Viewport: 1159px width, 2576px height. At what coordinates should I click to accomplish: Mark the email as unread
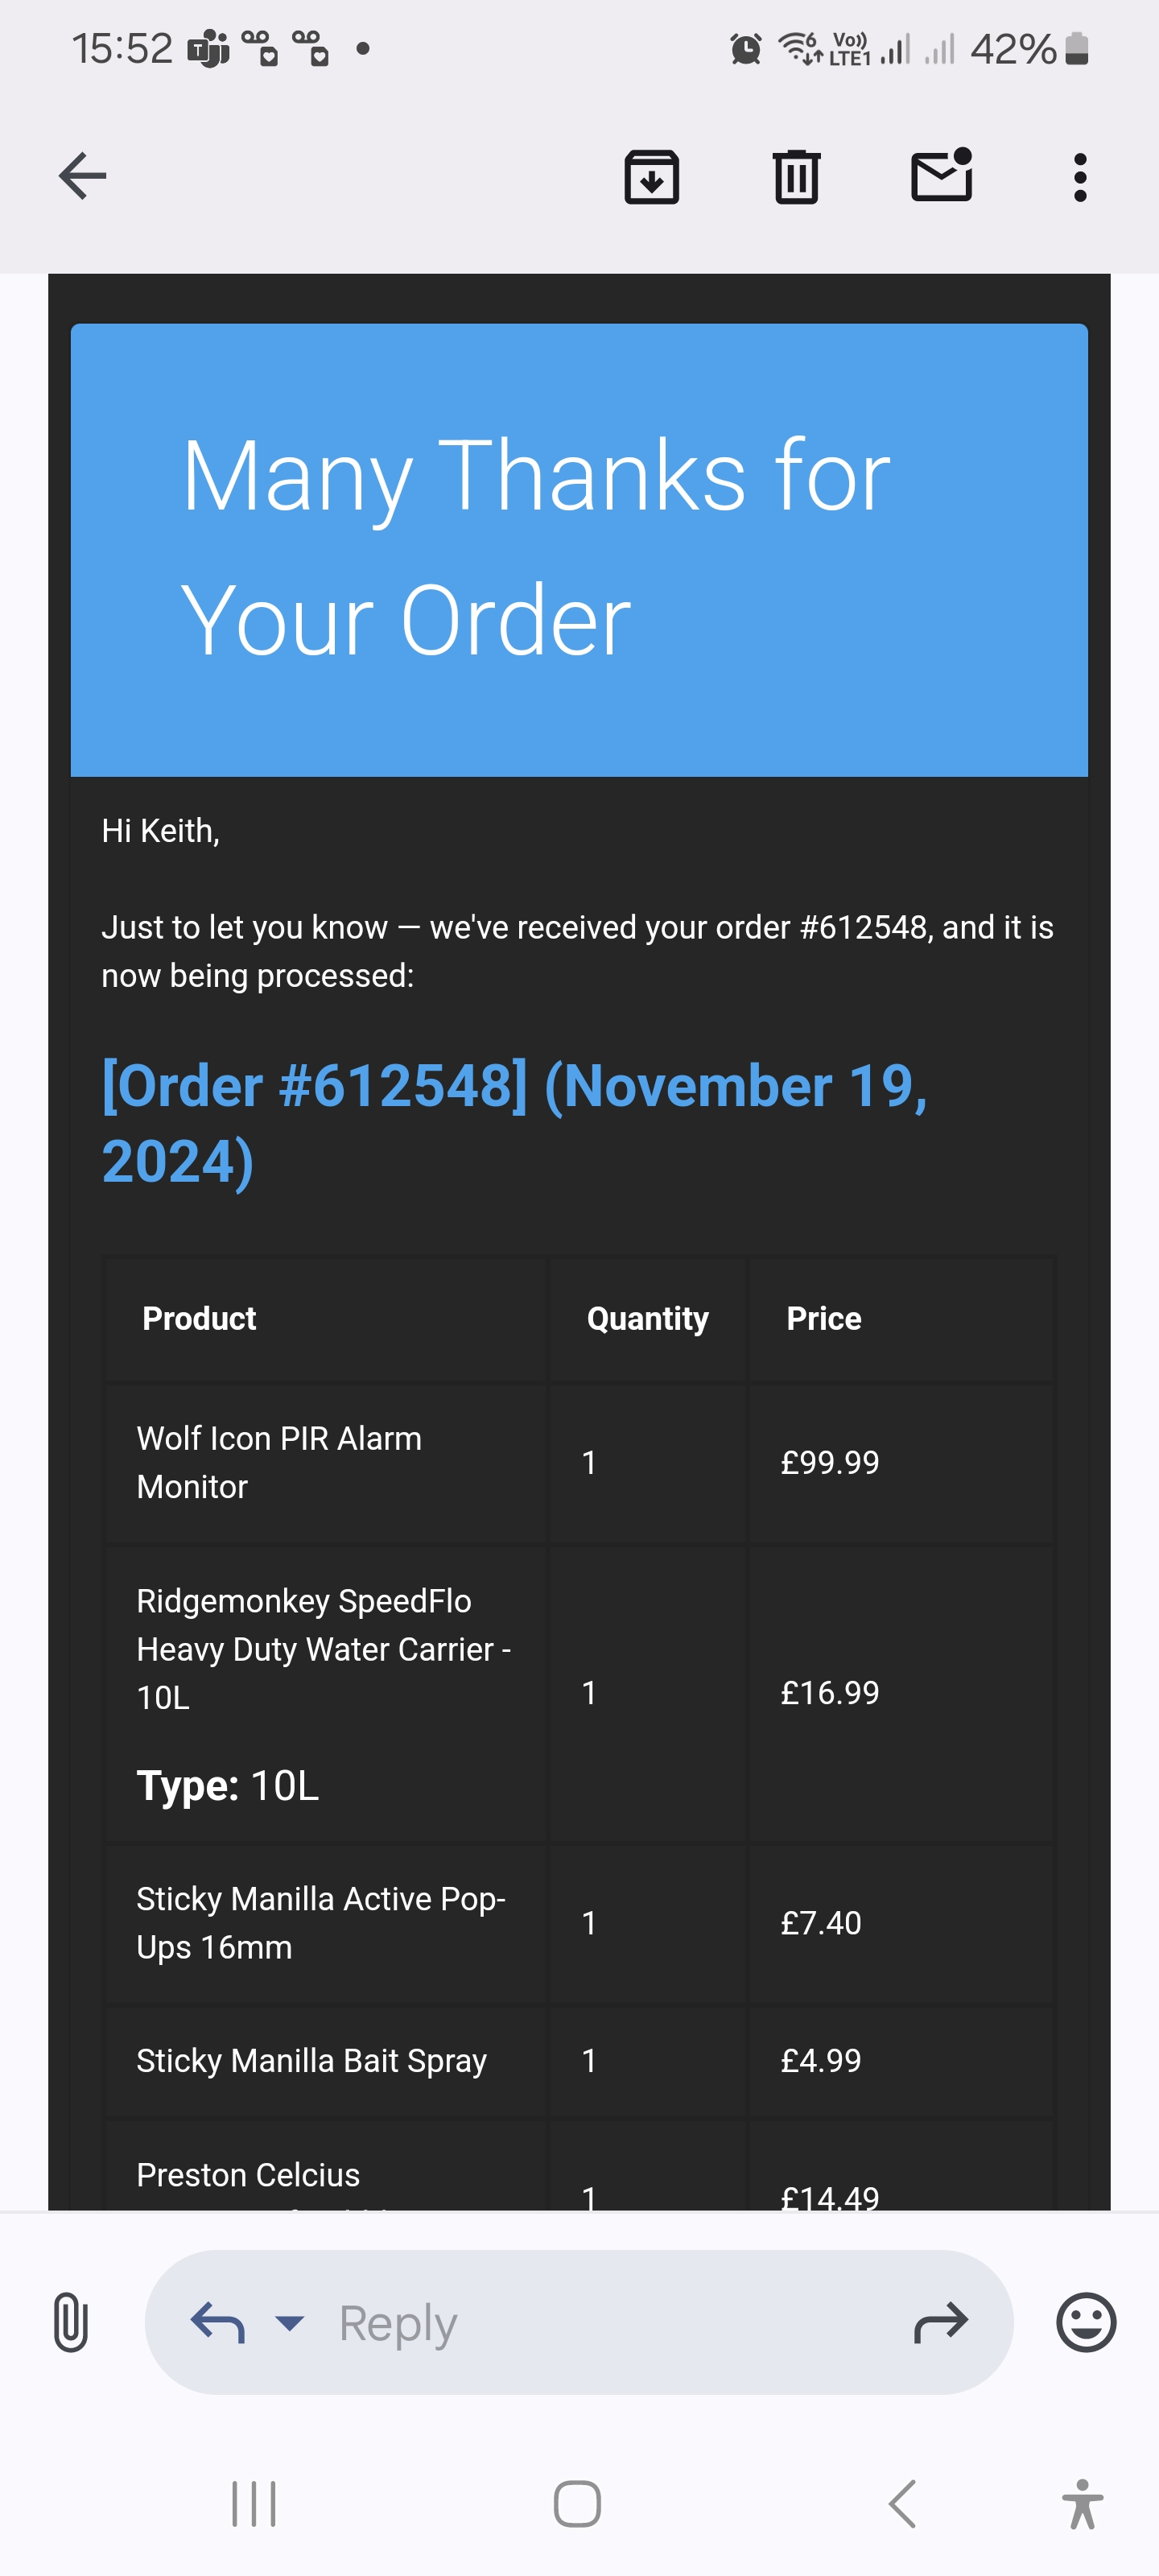[938, 176]
